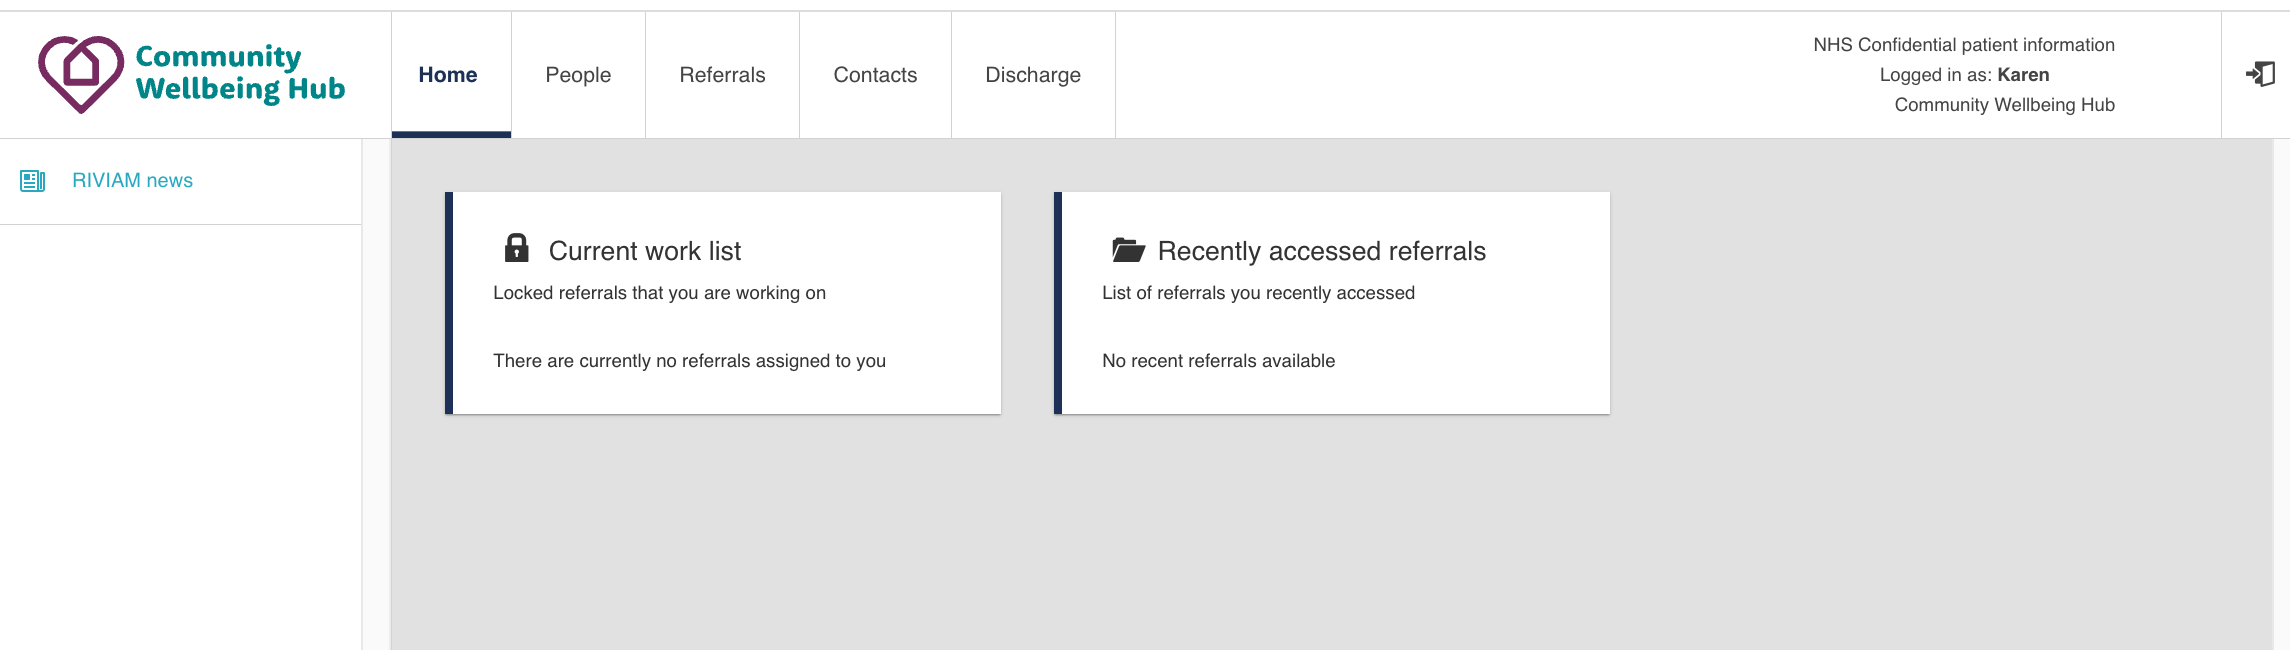This screenshot has height=650, width=2290.
Task: Open the People tab
Action: coord(578,75)
